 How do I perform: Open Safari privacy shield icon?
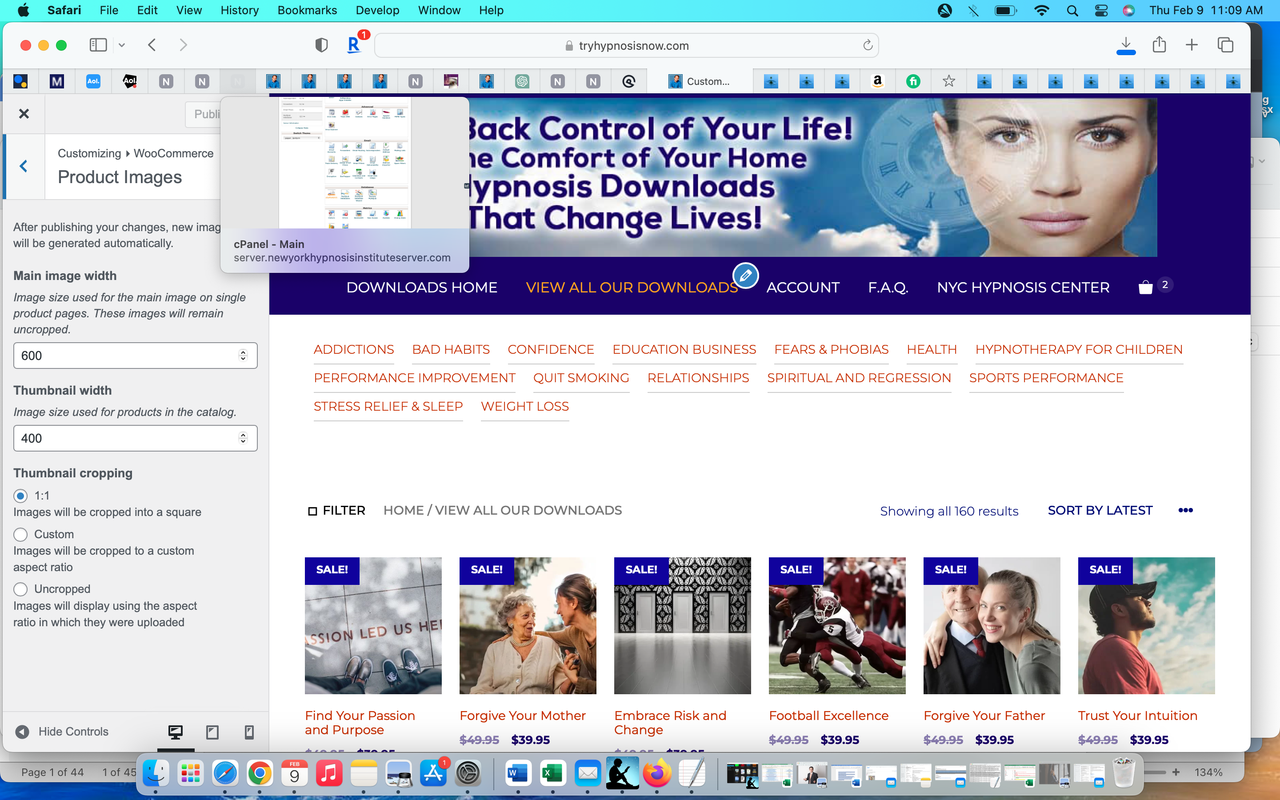point(321,45)
